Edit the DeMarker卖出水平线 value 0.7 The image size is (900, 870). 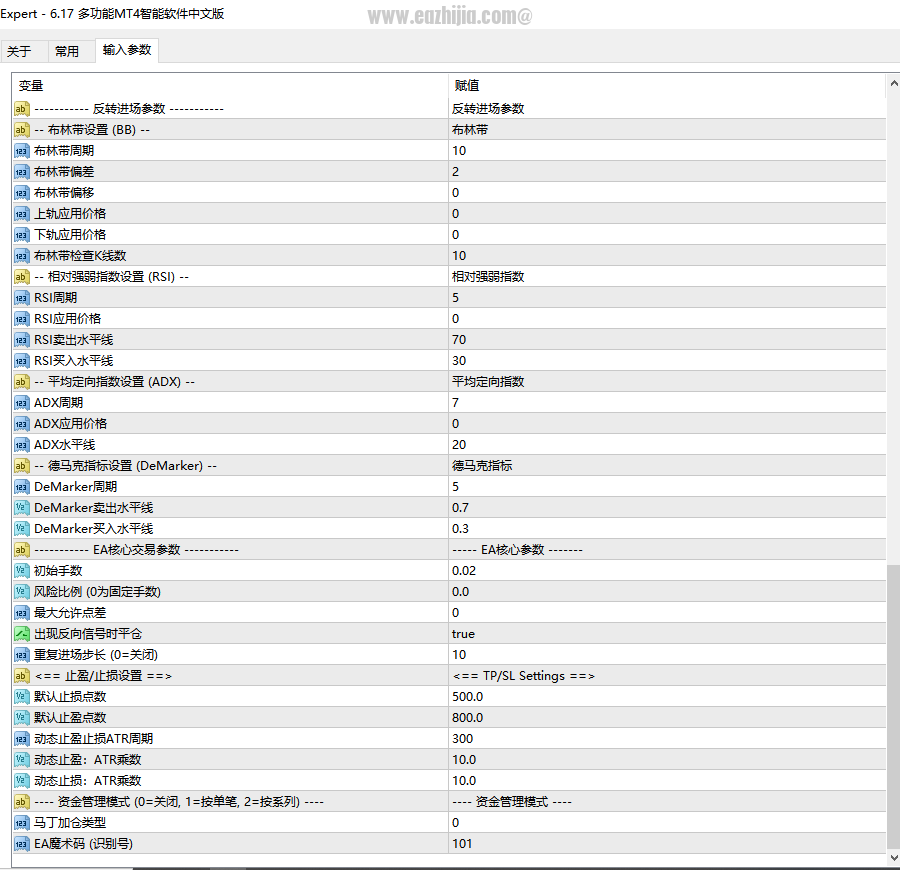click(x=667, y=508)
